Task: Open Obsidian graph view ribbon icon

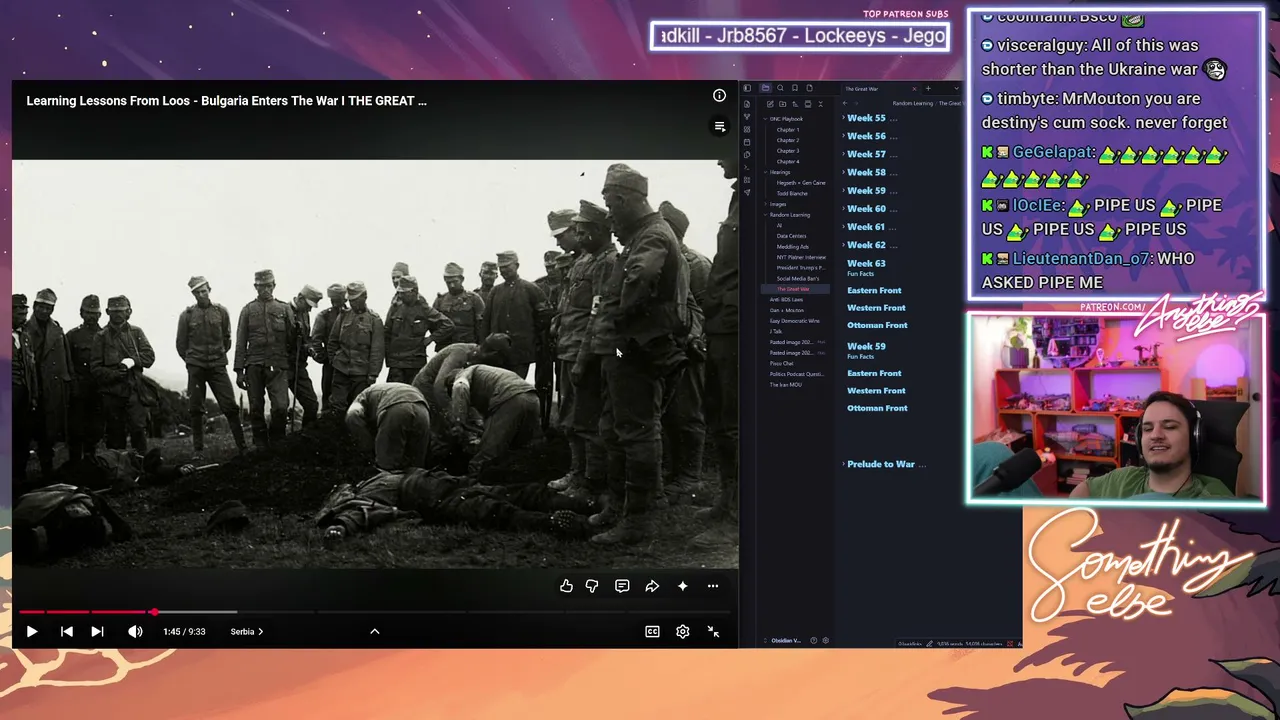Action: (747, 117)
